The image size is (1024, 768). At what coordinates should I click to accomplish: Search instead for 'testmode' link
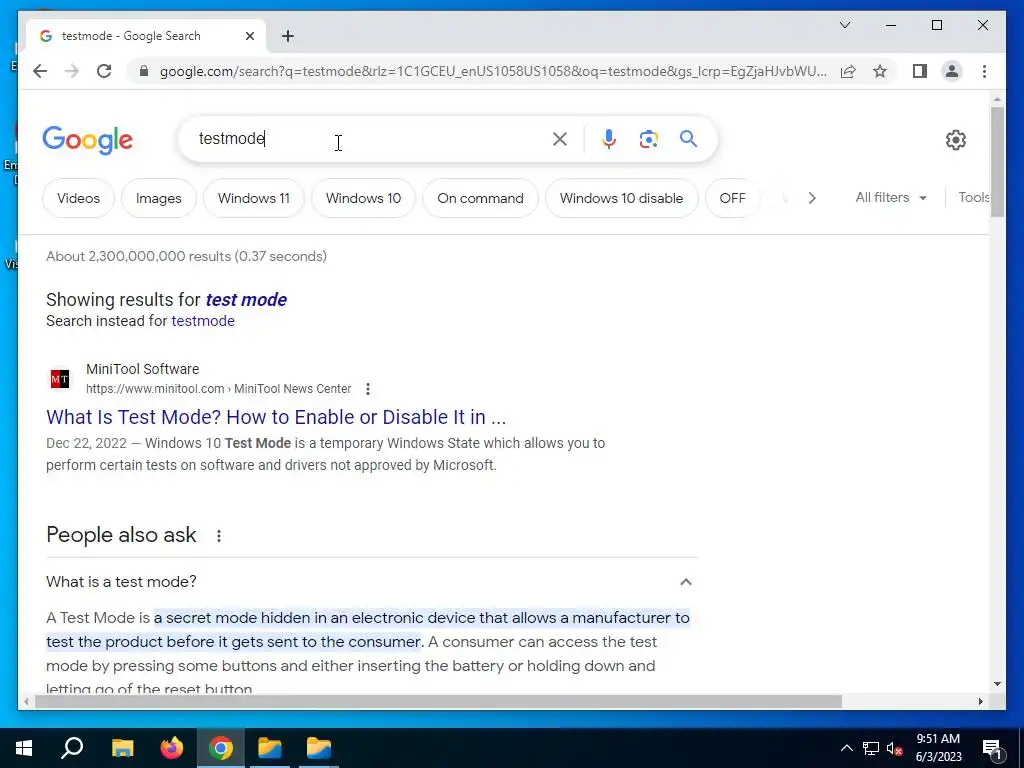[x=202, y=321]
